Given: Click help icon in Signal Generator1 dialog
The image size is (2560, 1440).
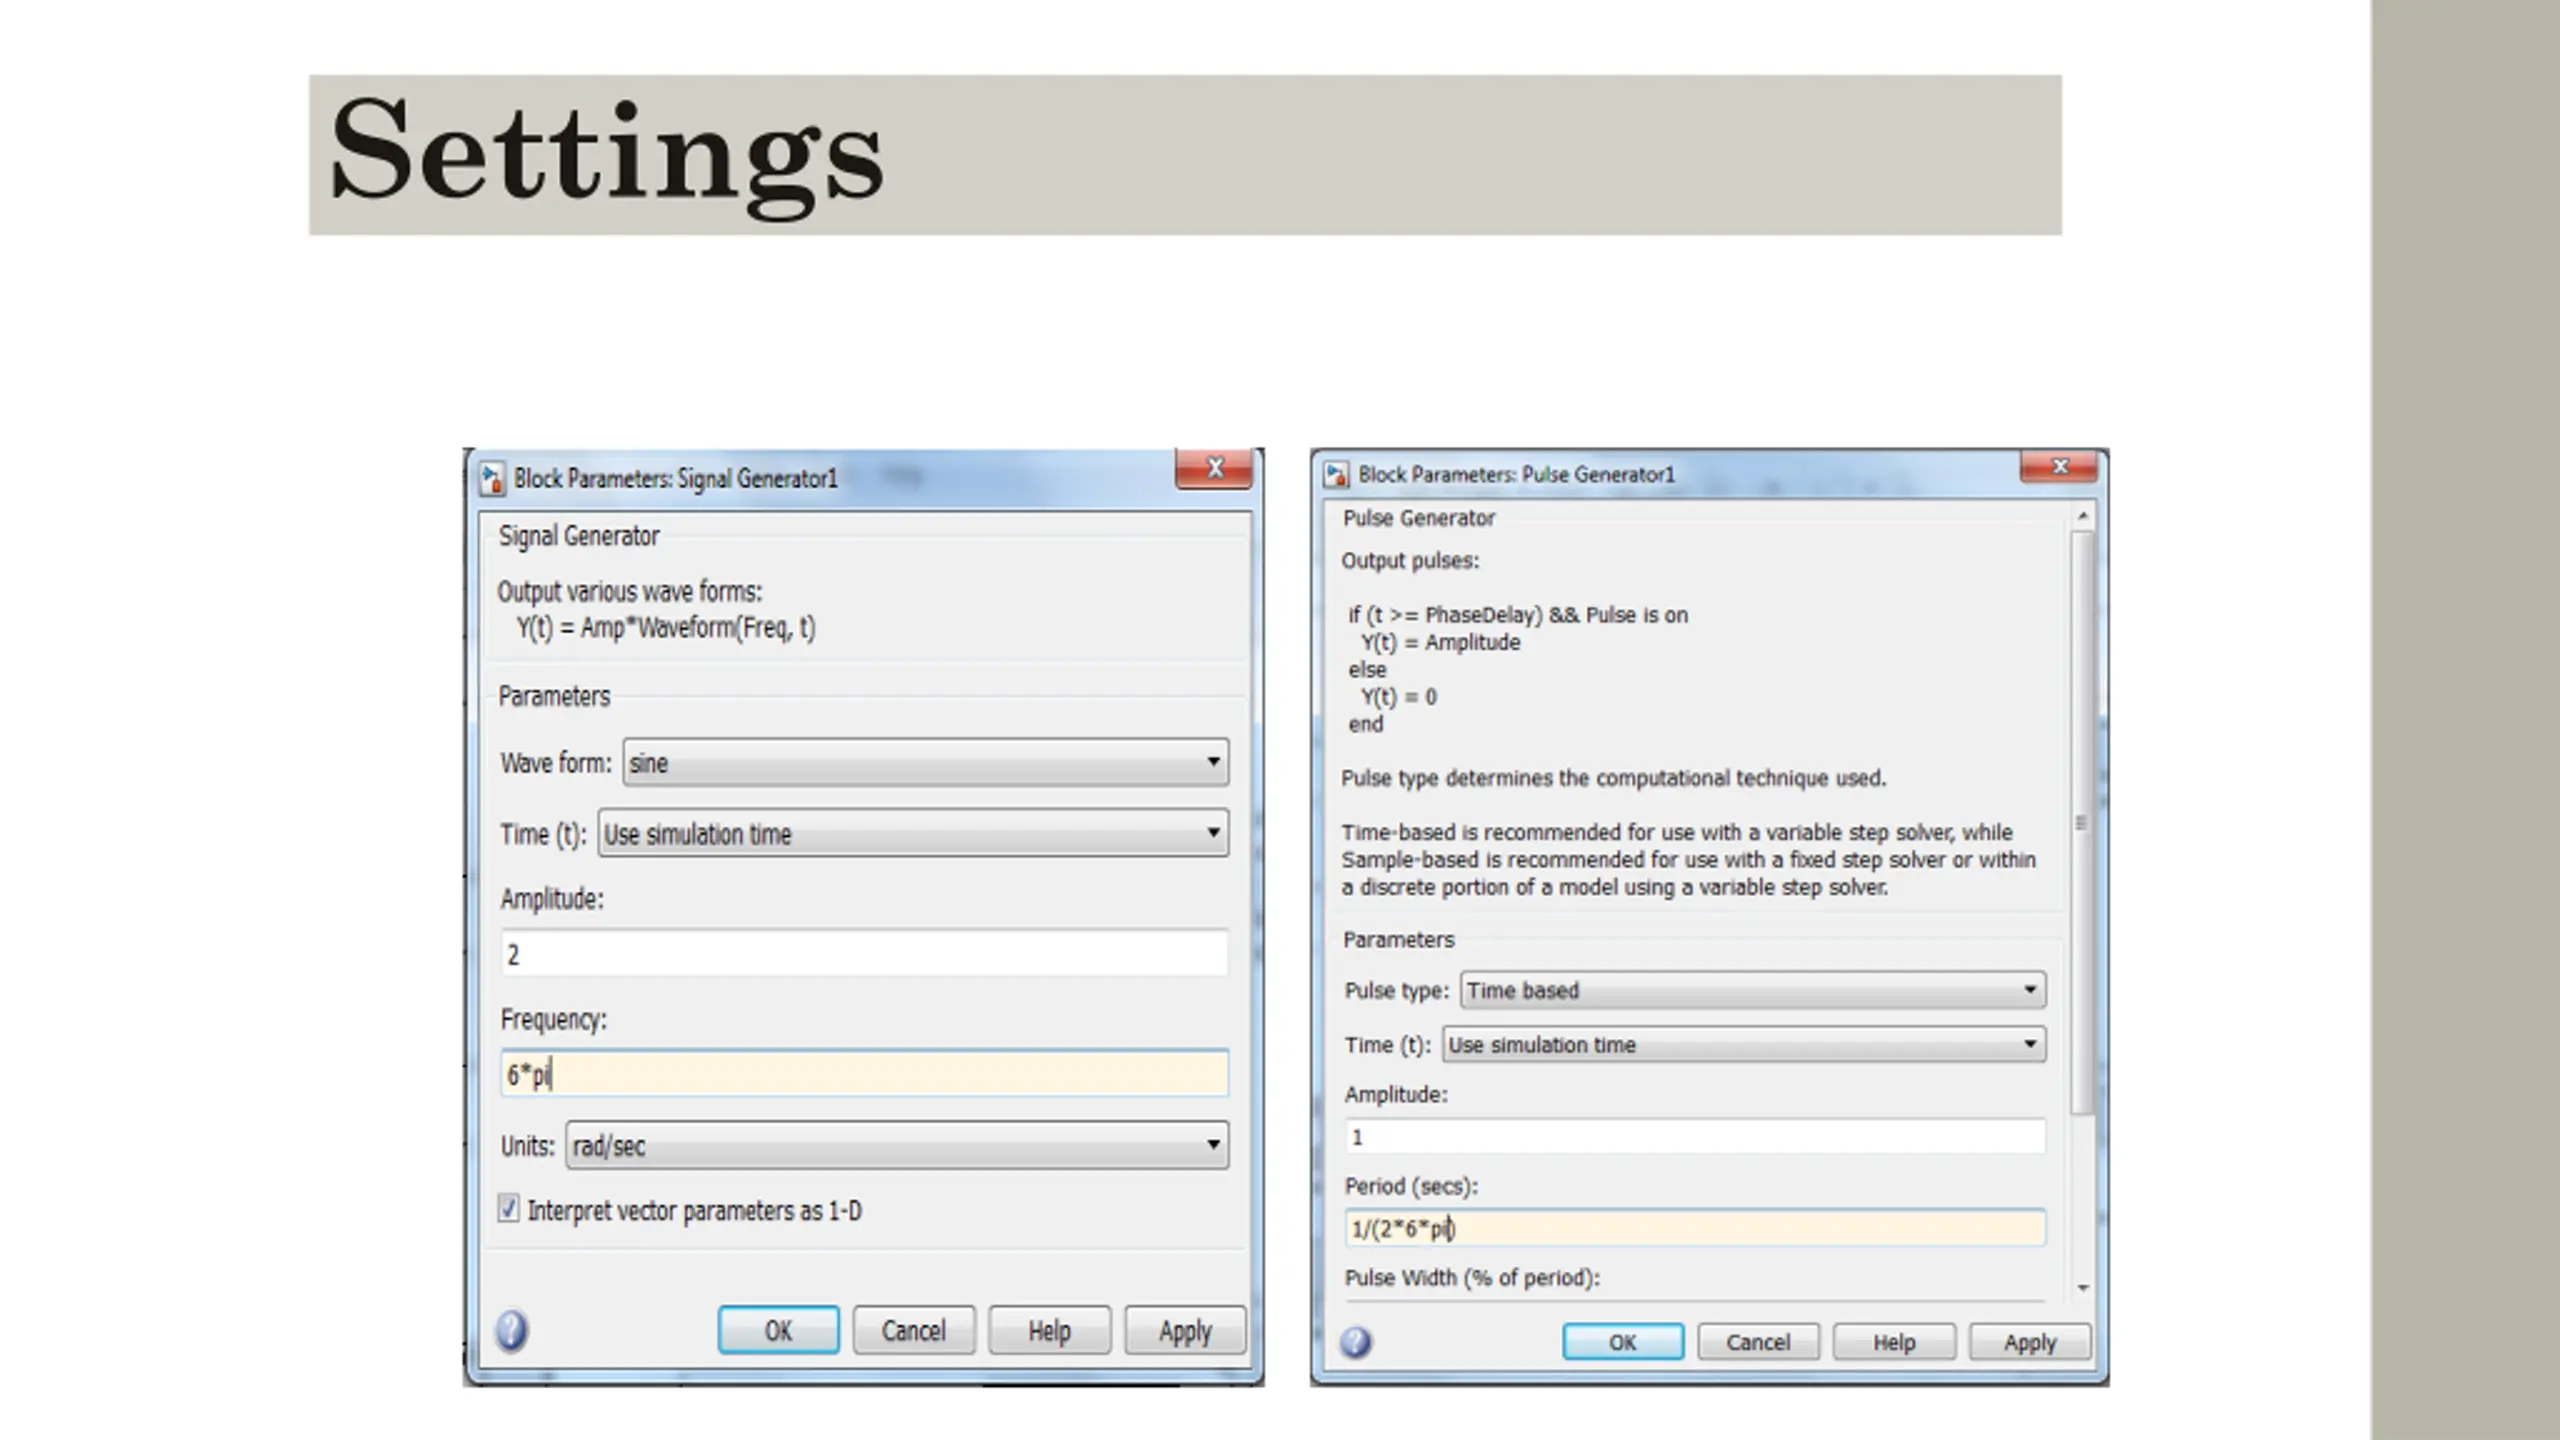Looking at the screenshot, I should click(x=511, y=1331).
